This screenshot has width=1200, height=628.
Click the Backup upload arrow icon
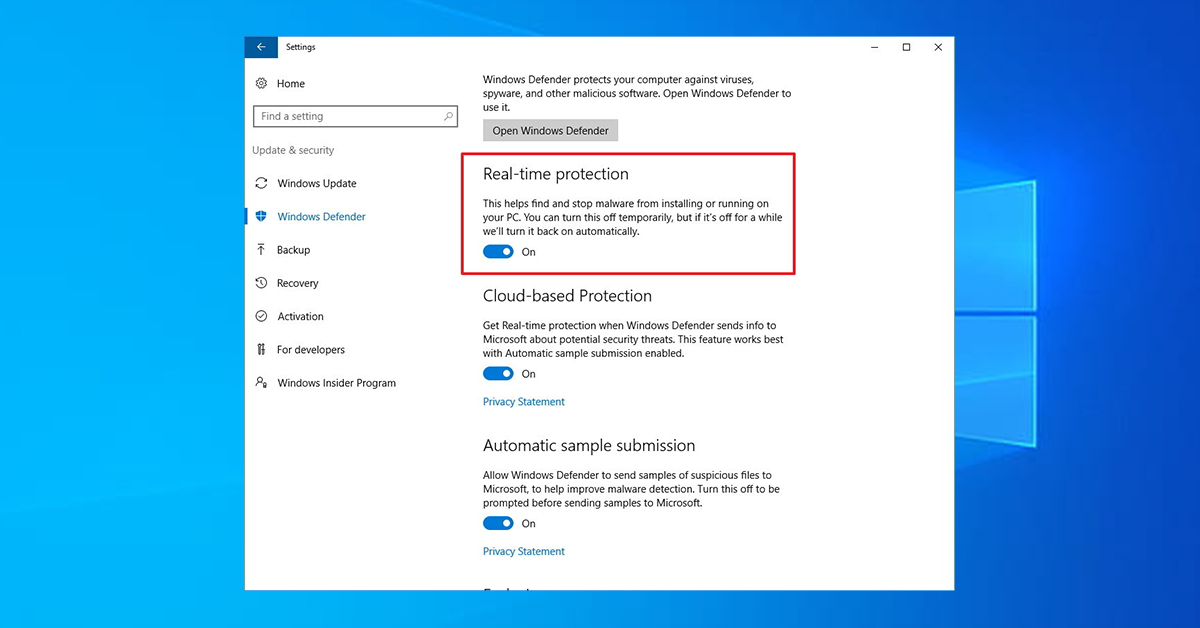pos(261,250)
